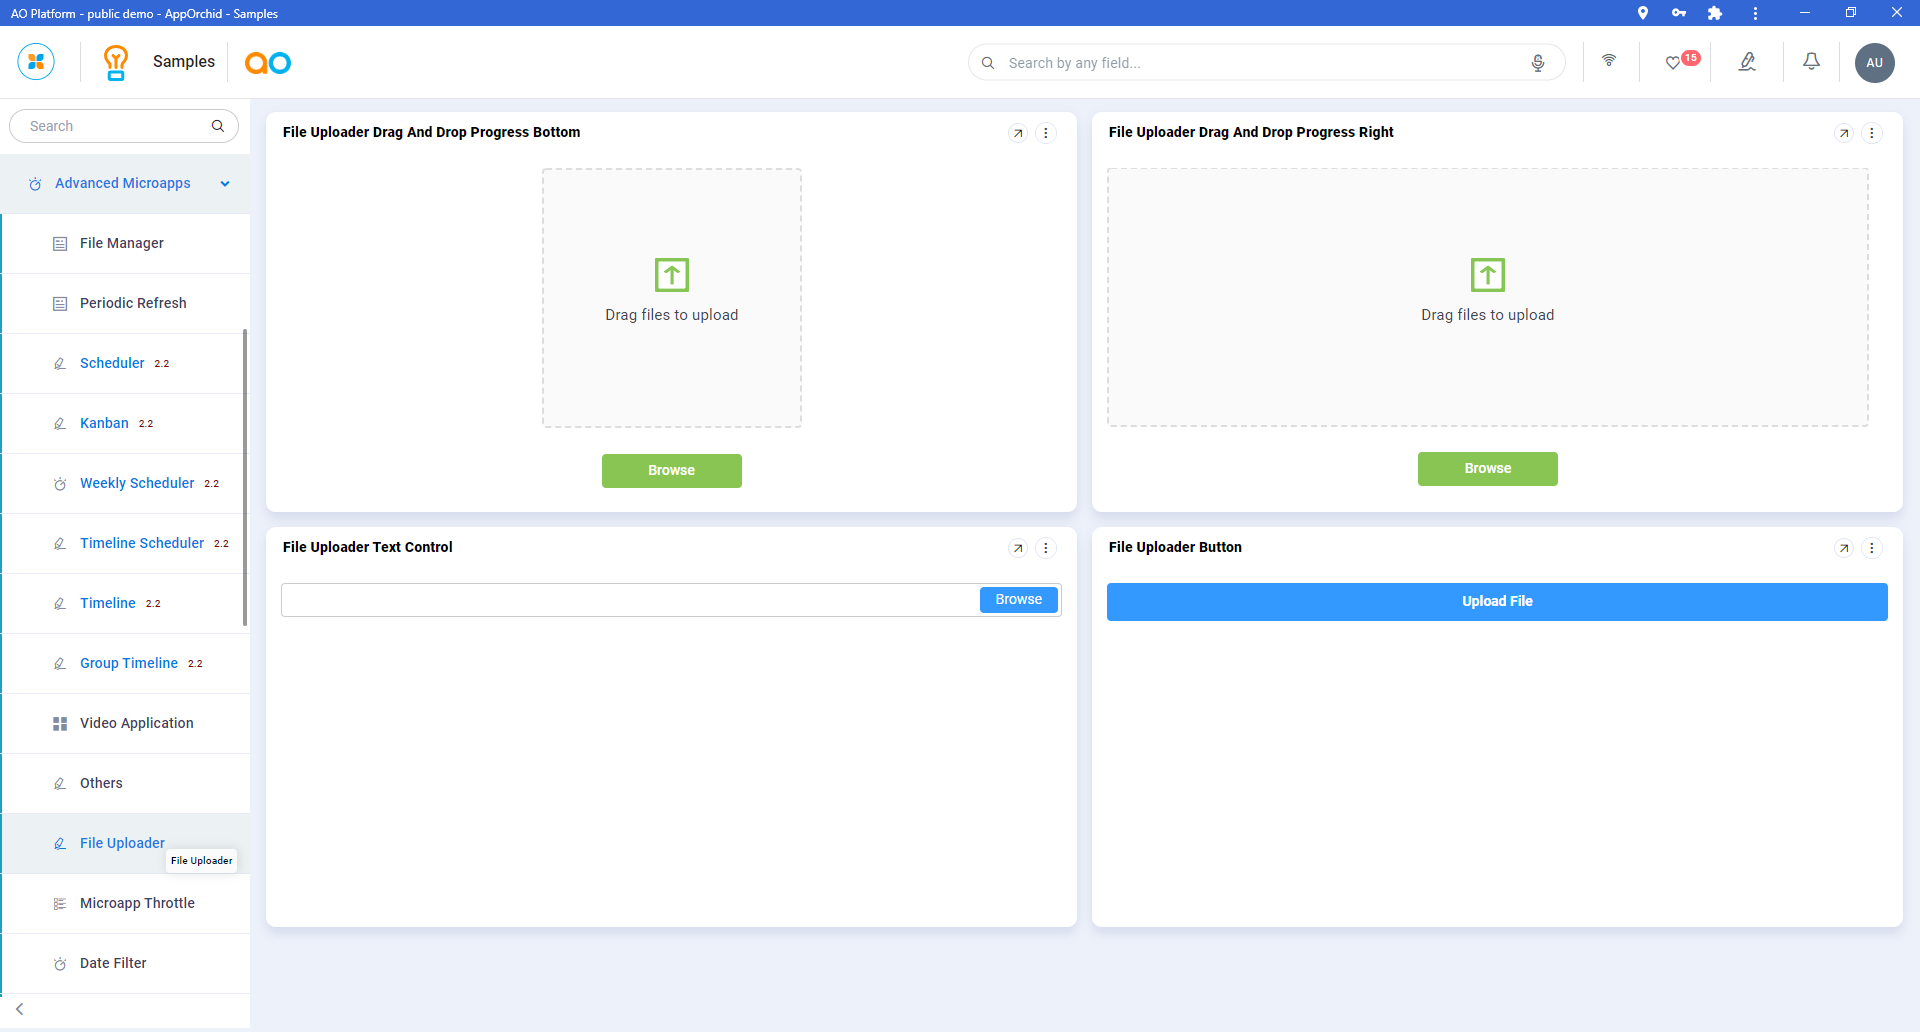Image resolution: width=1920 pixels, height=1032 pixels.
Task: Open Microapp Throttle sidebar item
Action: click(x=137, y=903)
